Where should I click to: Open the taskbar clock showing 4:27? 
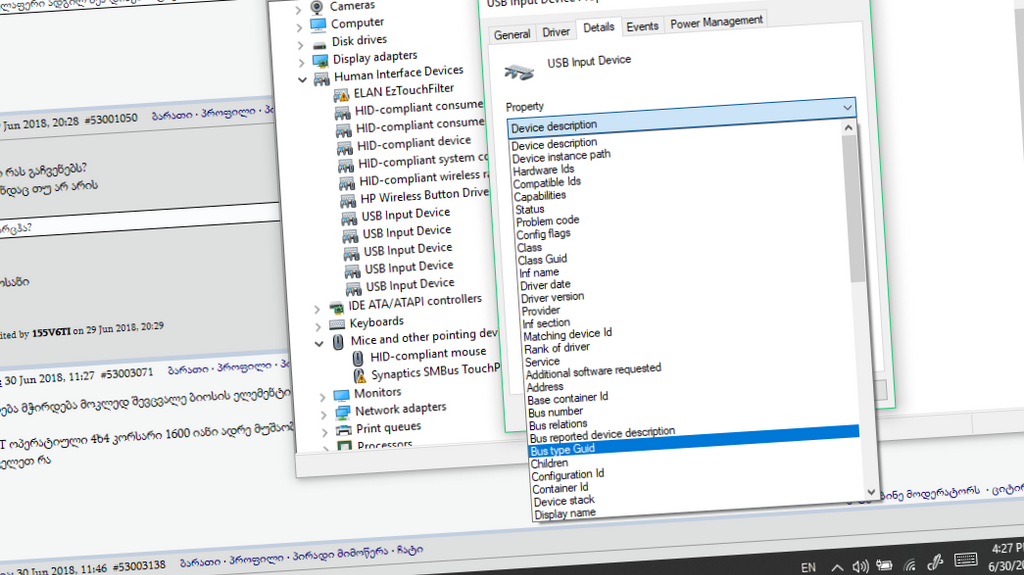pos(1006,556)
